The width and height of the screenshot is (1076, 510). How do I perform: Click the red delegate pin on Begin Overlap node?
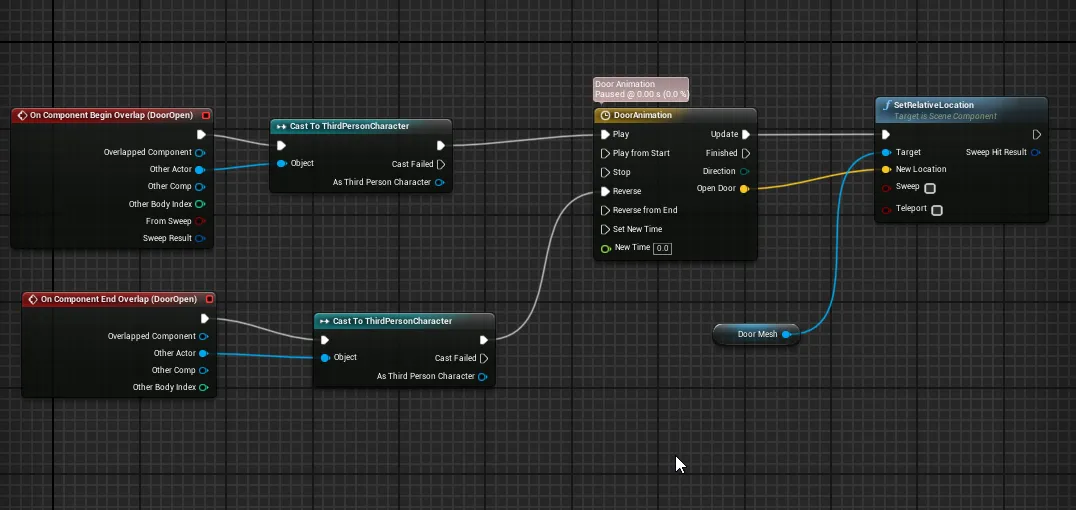(x=206, y=115)
